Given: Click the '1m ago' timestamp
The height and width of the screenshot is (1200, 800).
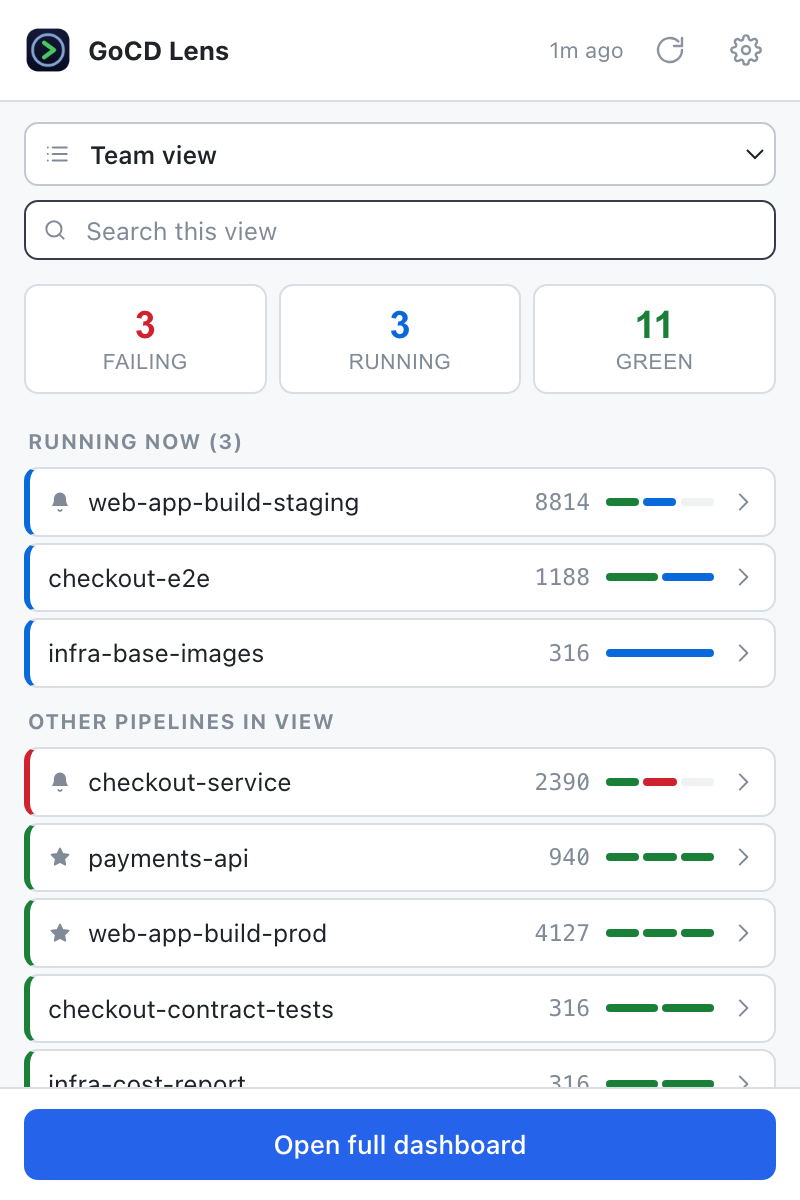Looking at the screenshot, I should (x=586, y=50).
